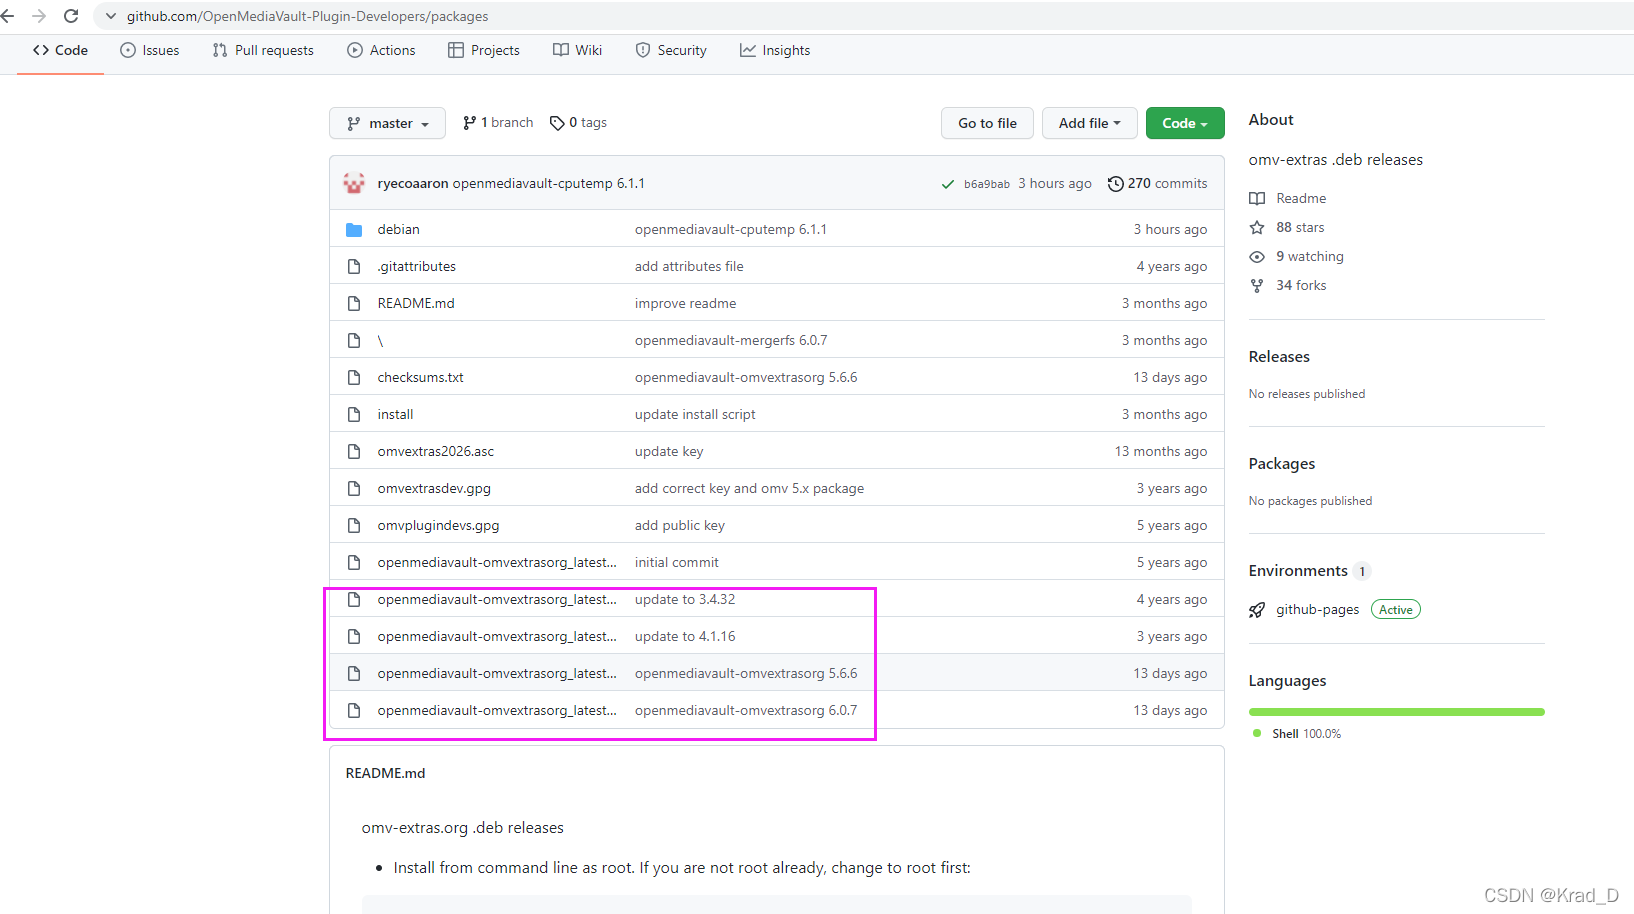The width and height of the screenshot is (1634, 914).
Task: Click the ryecoaaron avatar image
Action: [354, 183]
